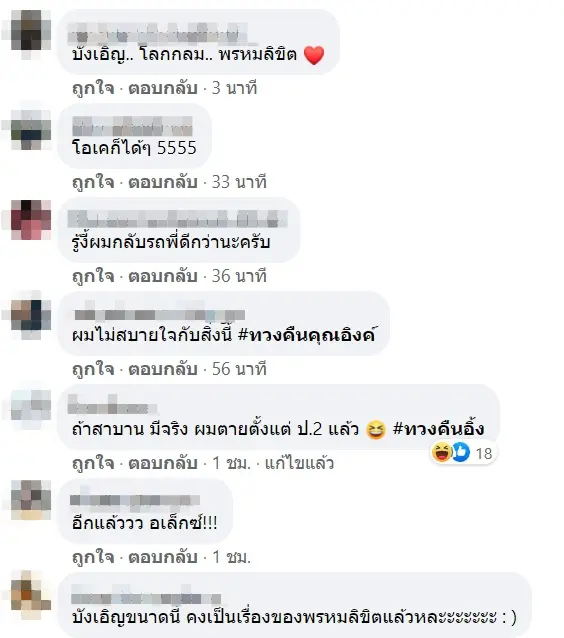Reply to the comment posted 3 นาที ago
Image resolution: width=564 pixels, height=638 pixels.
point(163,88)
